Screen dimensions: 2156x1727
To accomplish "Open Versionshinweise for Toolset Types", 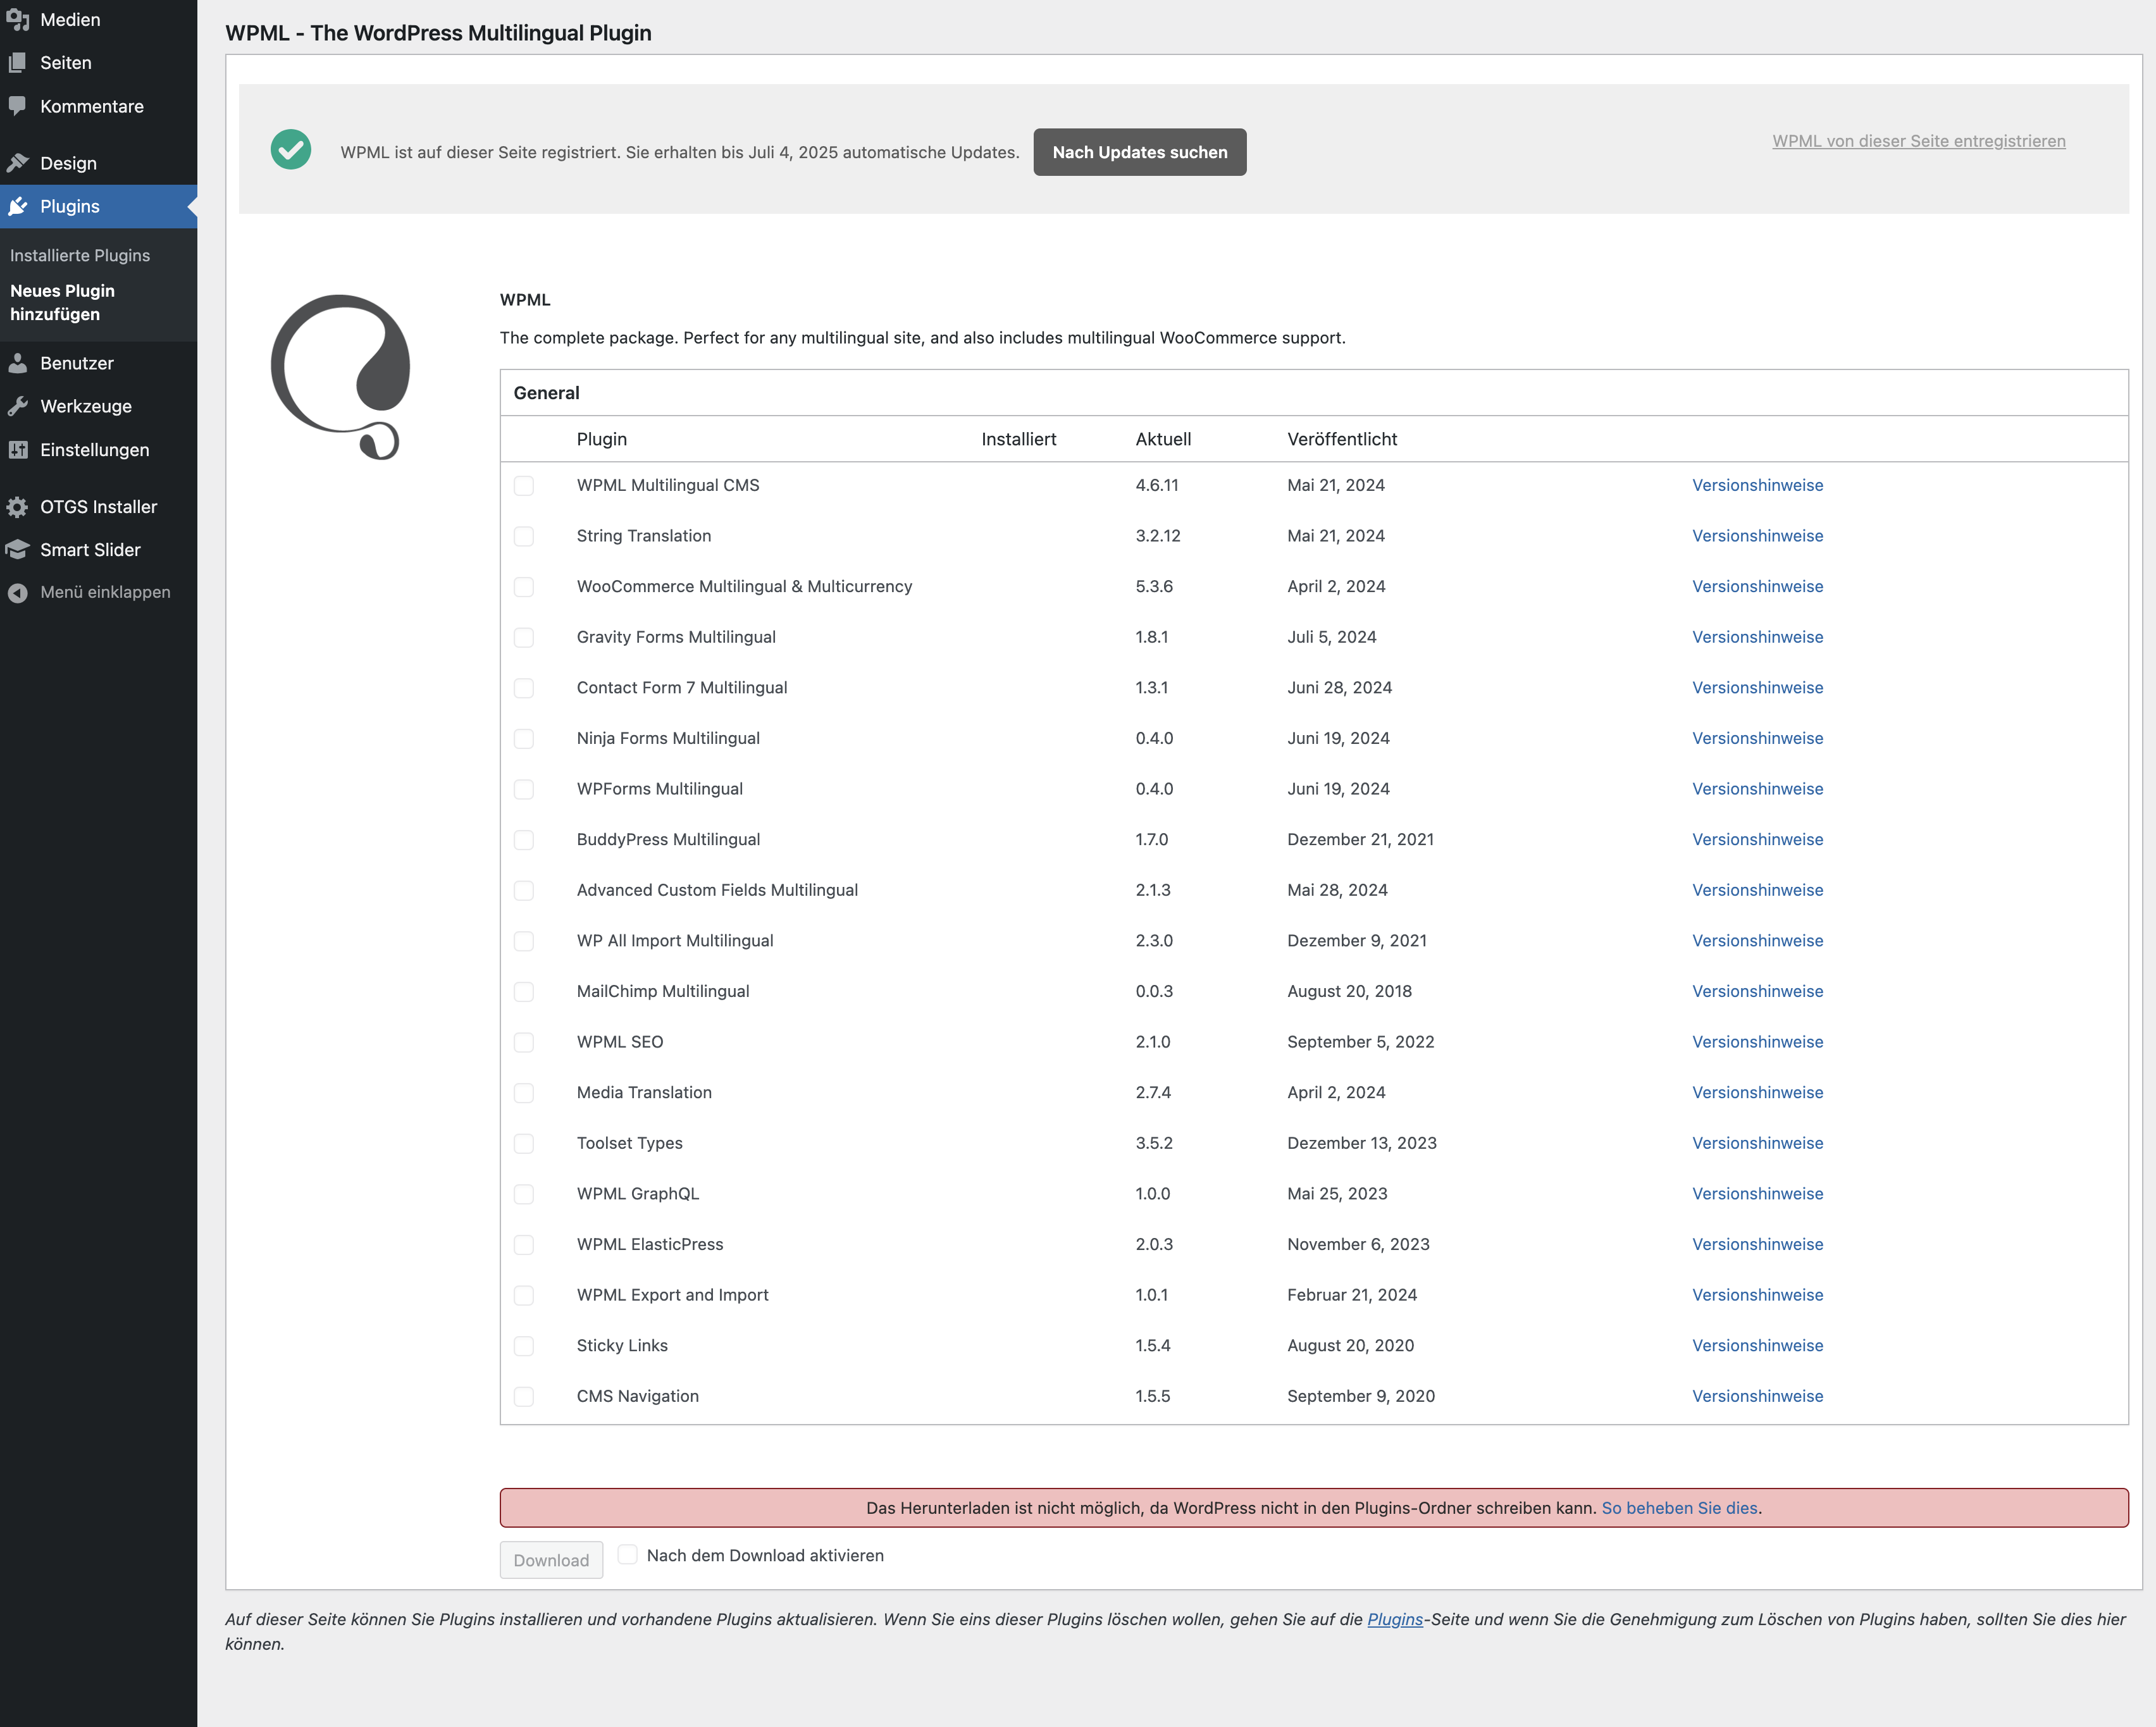I will (1757, 1143).
